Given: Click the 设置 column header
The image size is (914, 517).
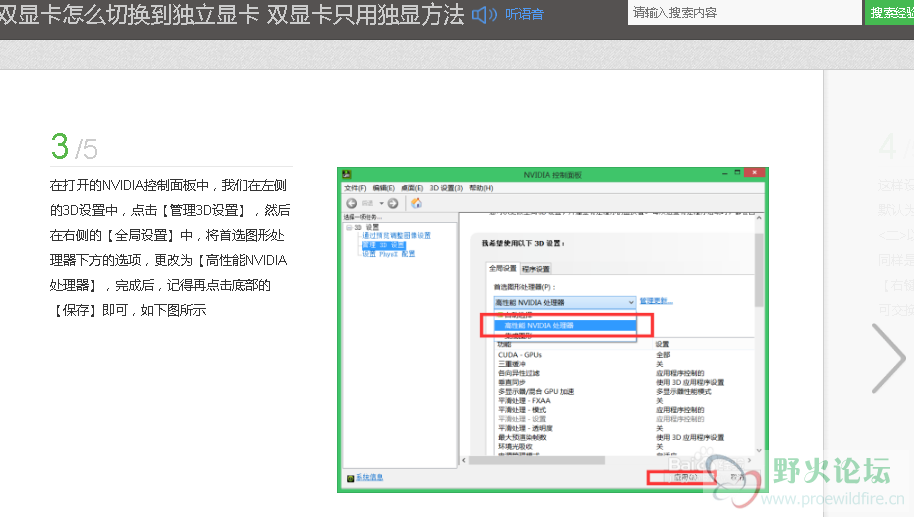Looking at the screenshot, I should click(x=662, y=344).
